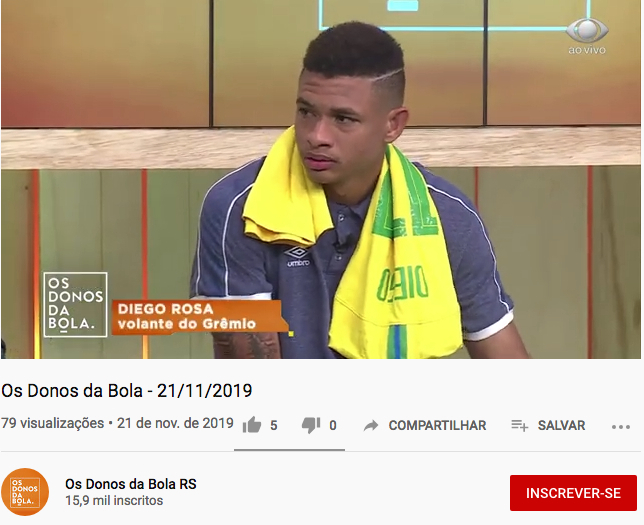The height and width of the screenshot is (525, 644).
Task: Open the Os Donos da Bola RS channel name
Action: (x=131, y=484)
